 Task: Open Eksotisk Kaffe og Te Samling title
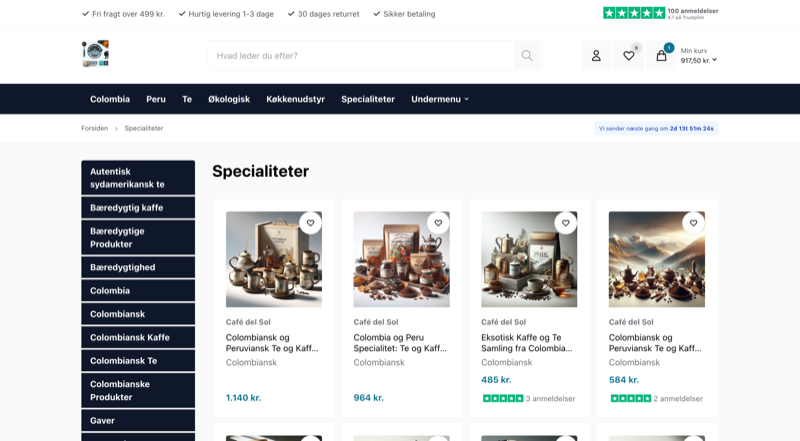point(527,343)
